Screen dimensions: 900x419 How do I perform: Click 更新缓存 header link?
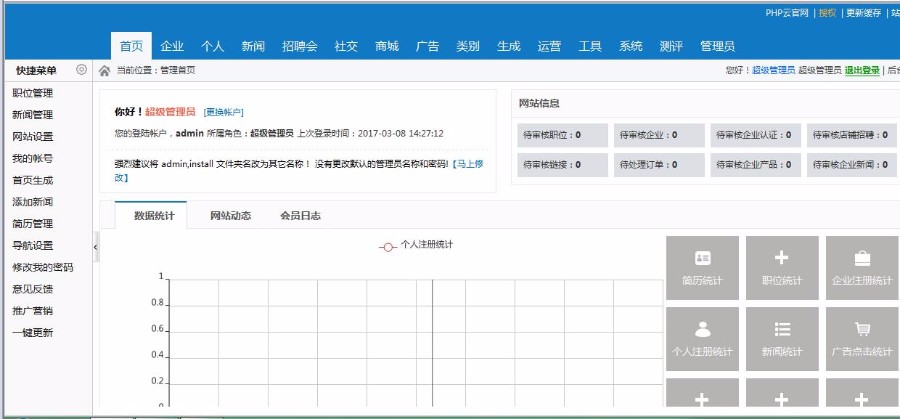864,13
